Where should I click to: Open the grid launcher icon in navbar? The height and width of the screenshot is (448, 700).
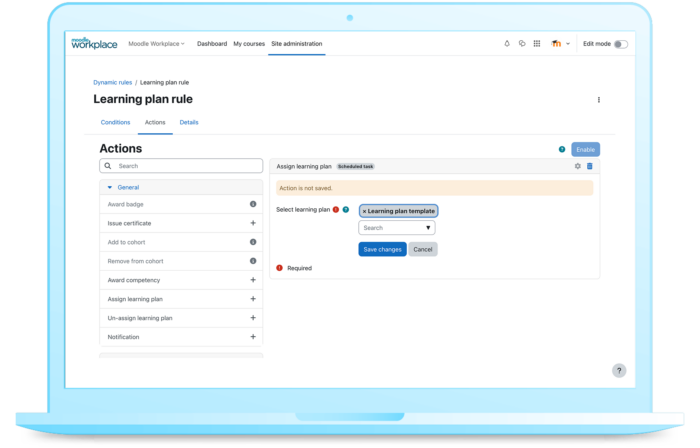[x=537, y=44]
